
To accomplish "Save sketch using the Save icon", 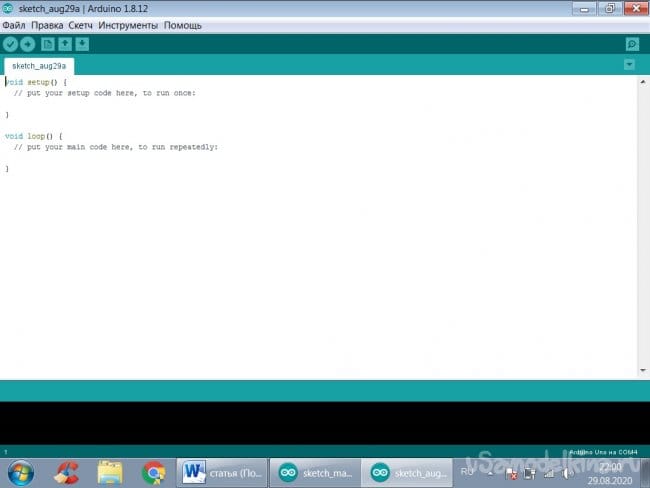I will [82, 44].
